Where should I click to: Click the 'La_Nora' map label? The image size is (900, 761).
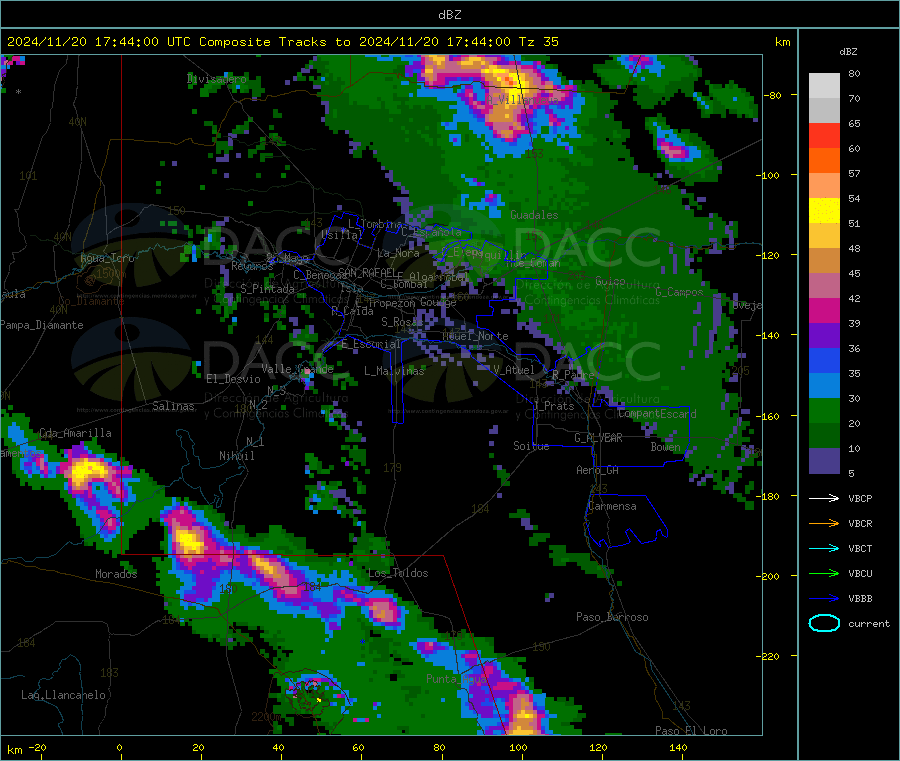coord(398,253)
